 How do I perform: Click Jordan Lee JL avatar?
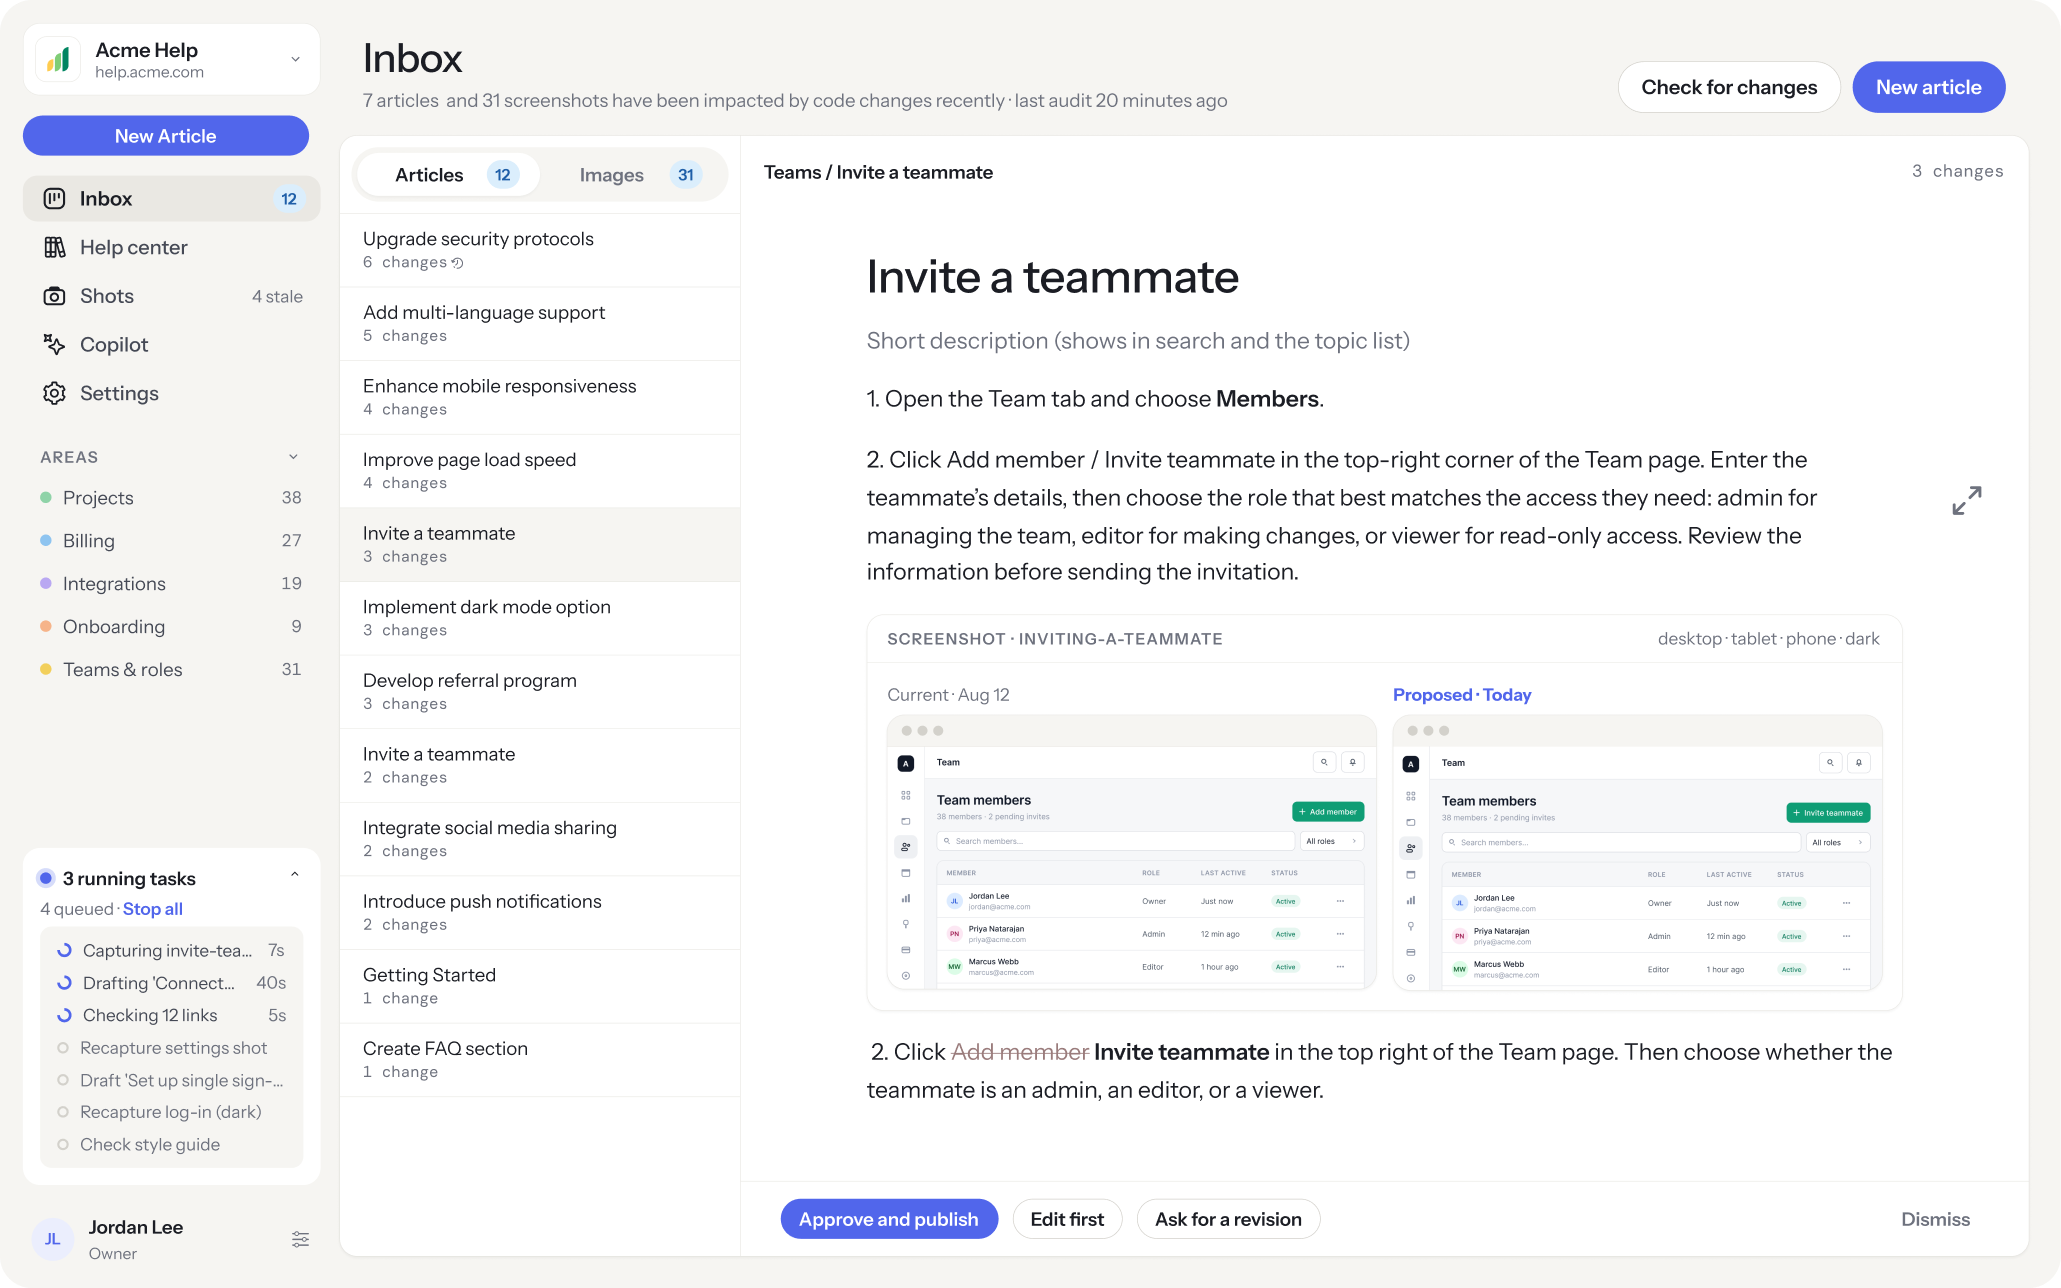point(52,1239)
